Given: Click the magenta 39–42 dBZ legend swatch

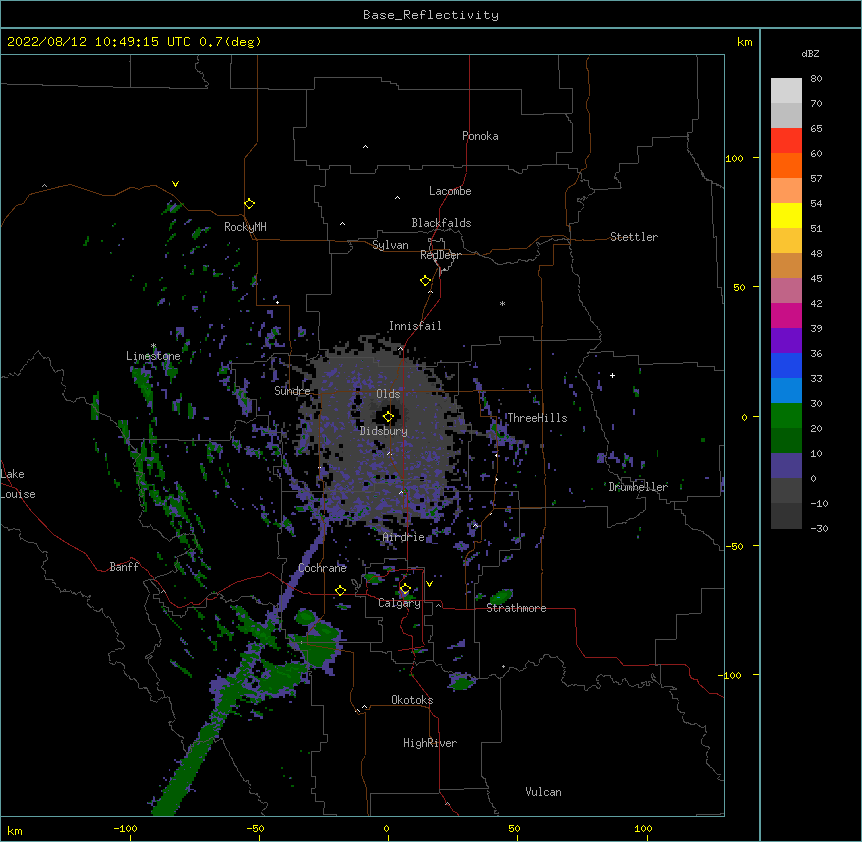Looking at the screenshot, I should [786, 315].
